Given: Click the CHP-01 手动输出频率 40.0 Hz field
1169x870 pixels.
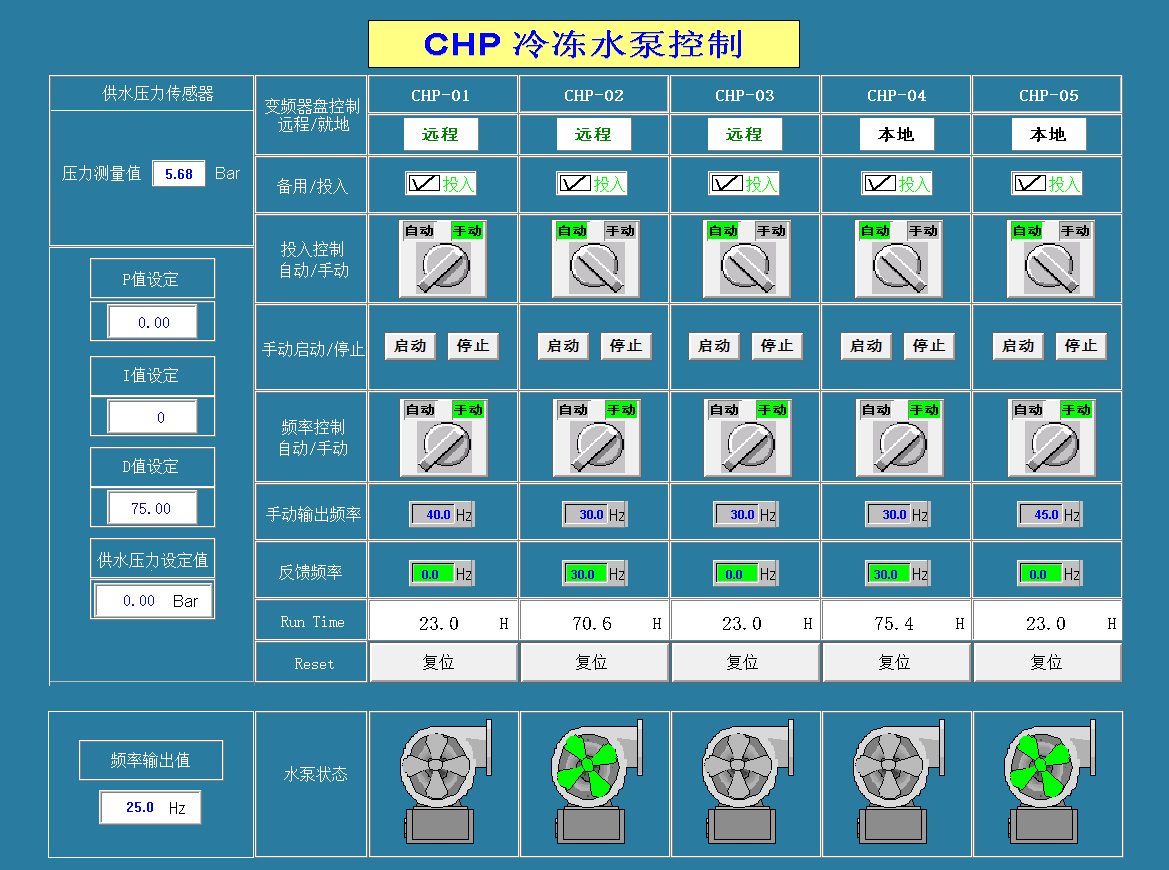Looking at the screenshot, I should [435, 513].
